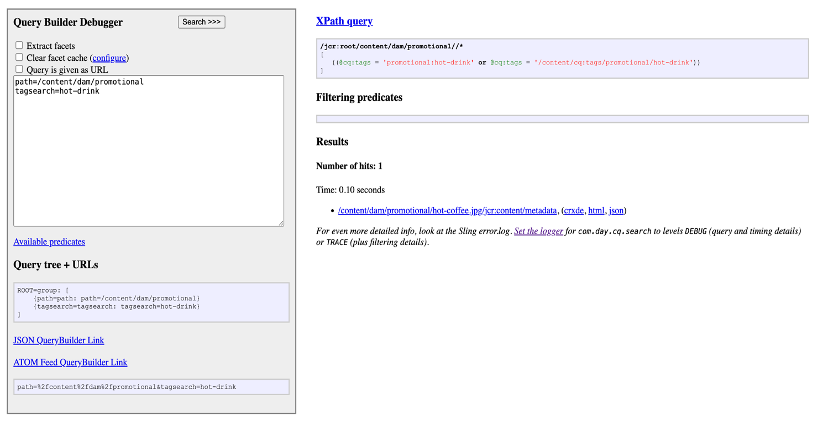
Task: Tick the Clear facet cache checkbox
Action: point(19,58)
